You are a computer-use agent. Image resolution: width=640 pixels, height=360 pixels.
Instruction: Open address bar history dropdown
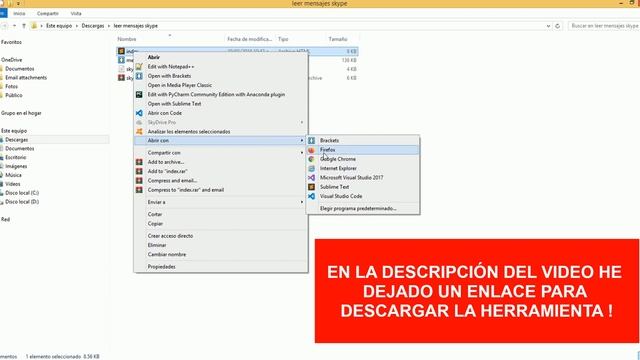click(548, 26)
